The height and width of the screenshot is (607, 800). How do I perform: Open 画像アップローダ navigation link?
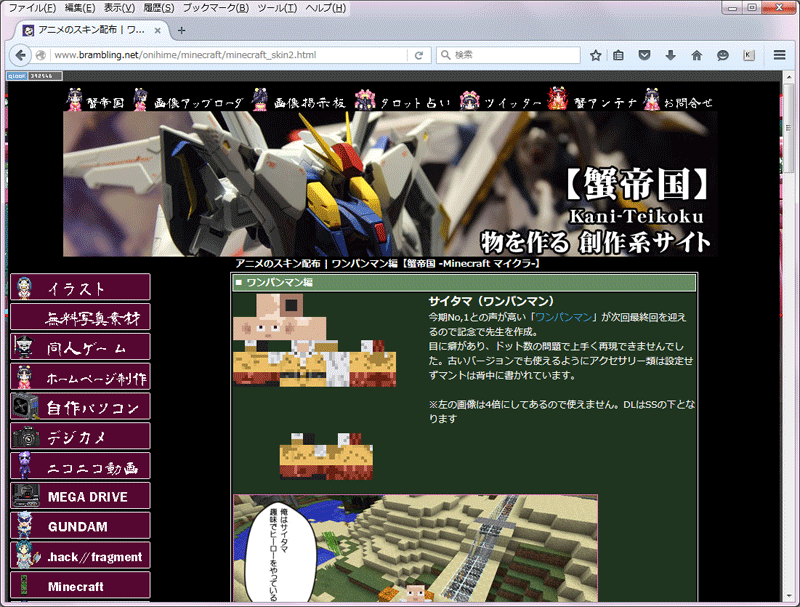click(188, 100)
